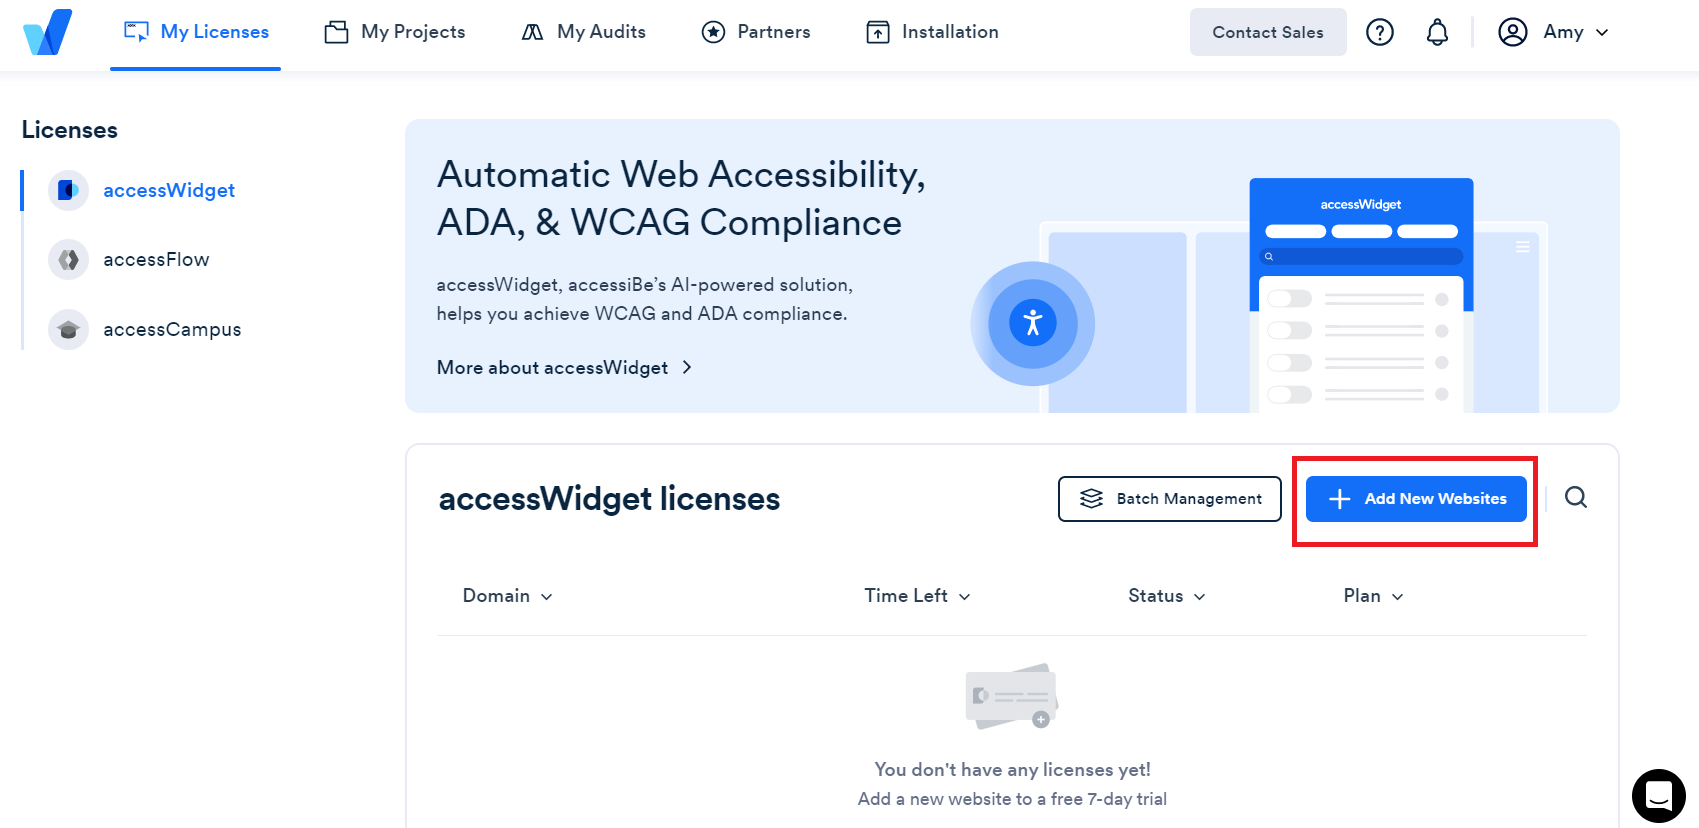
Task: Follow the More about accessWidget link
Action: pyautogui.click(x=565, y=367)
